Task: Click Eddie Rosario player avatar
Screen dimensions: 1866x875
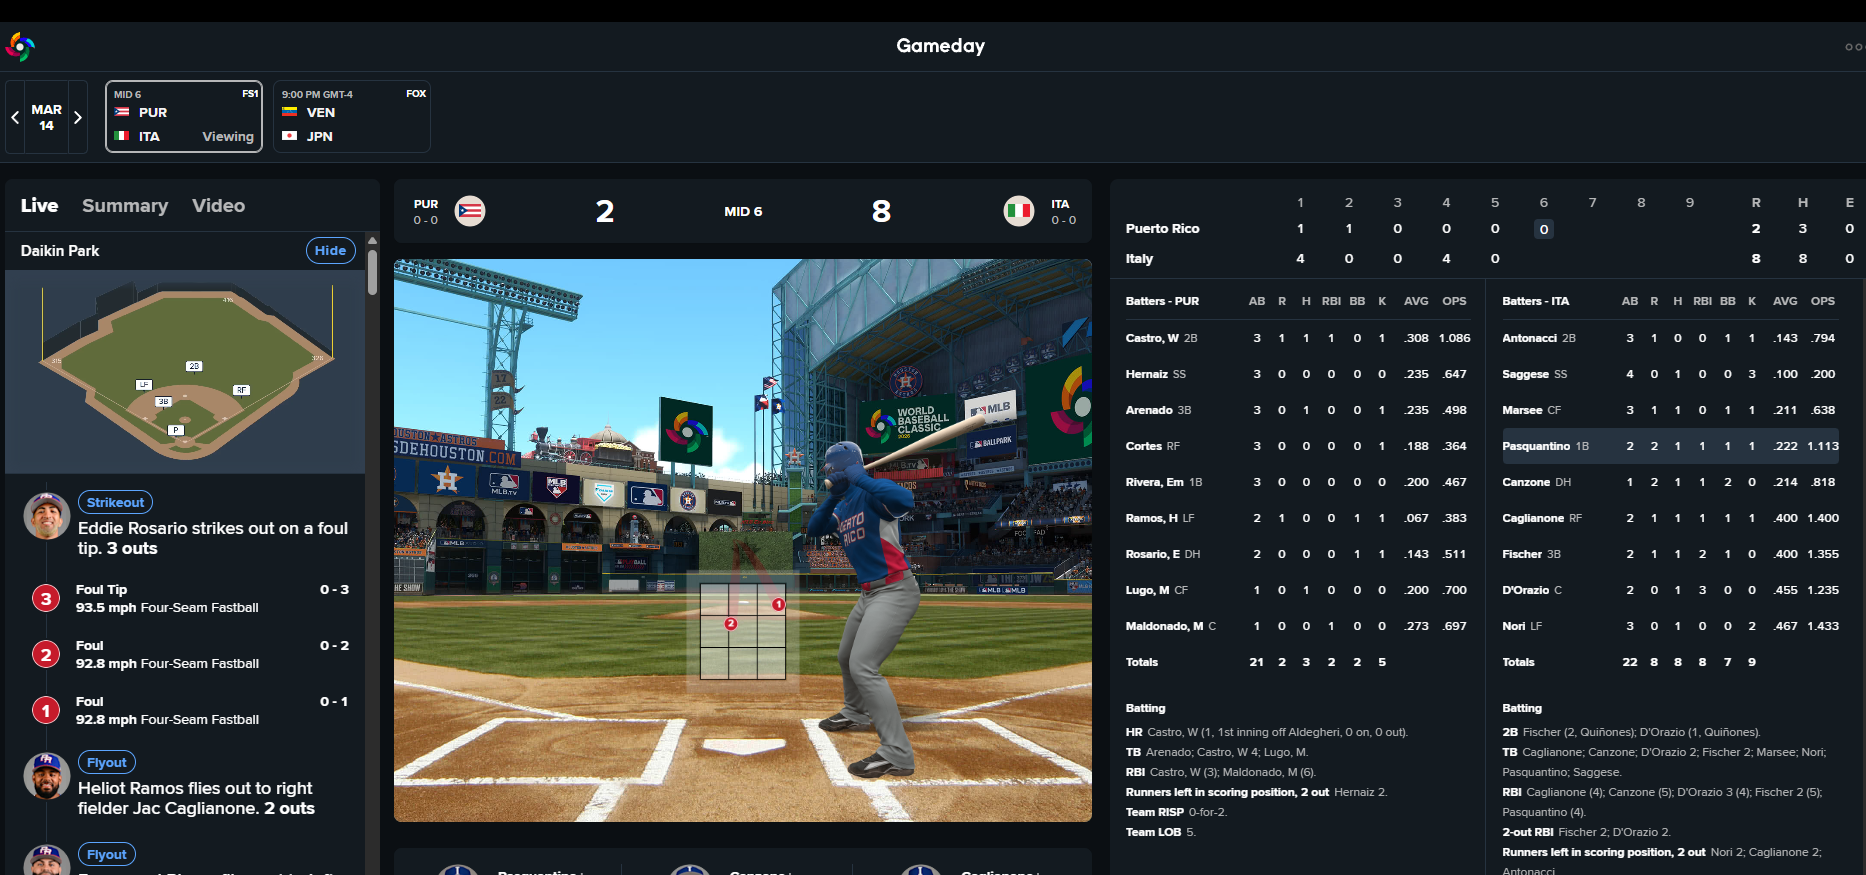Action: [x=46, y=516]
